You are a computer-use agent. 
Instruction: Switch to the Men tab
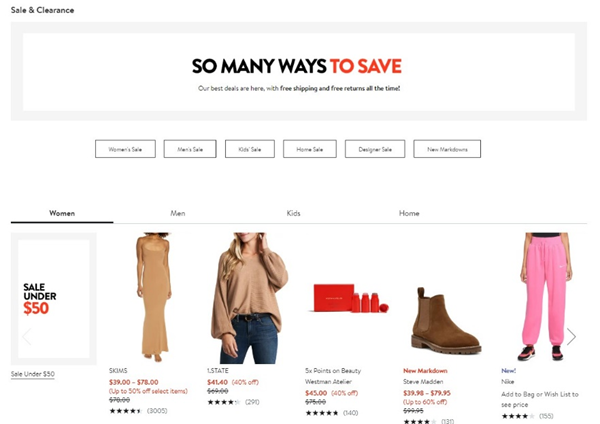178,213
